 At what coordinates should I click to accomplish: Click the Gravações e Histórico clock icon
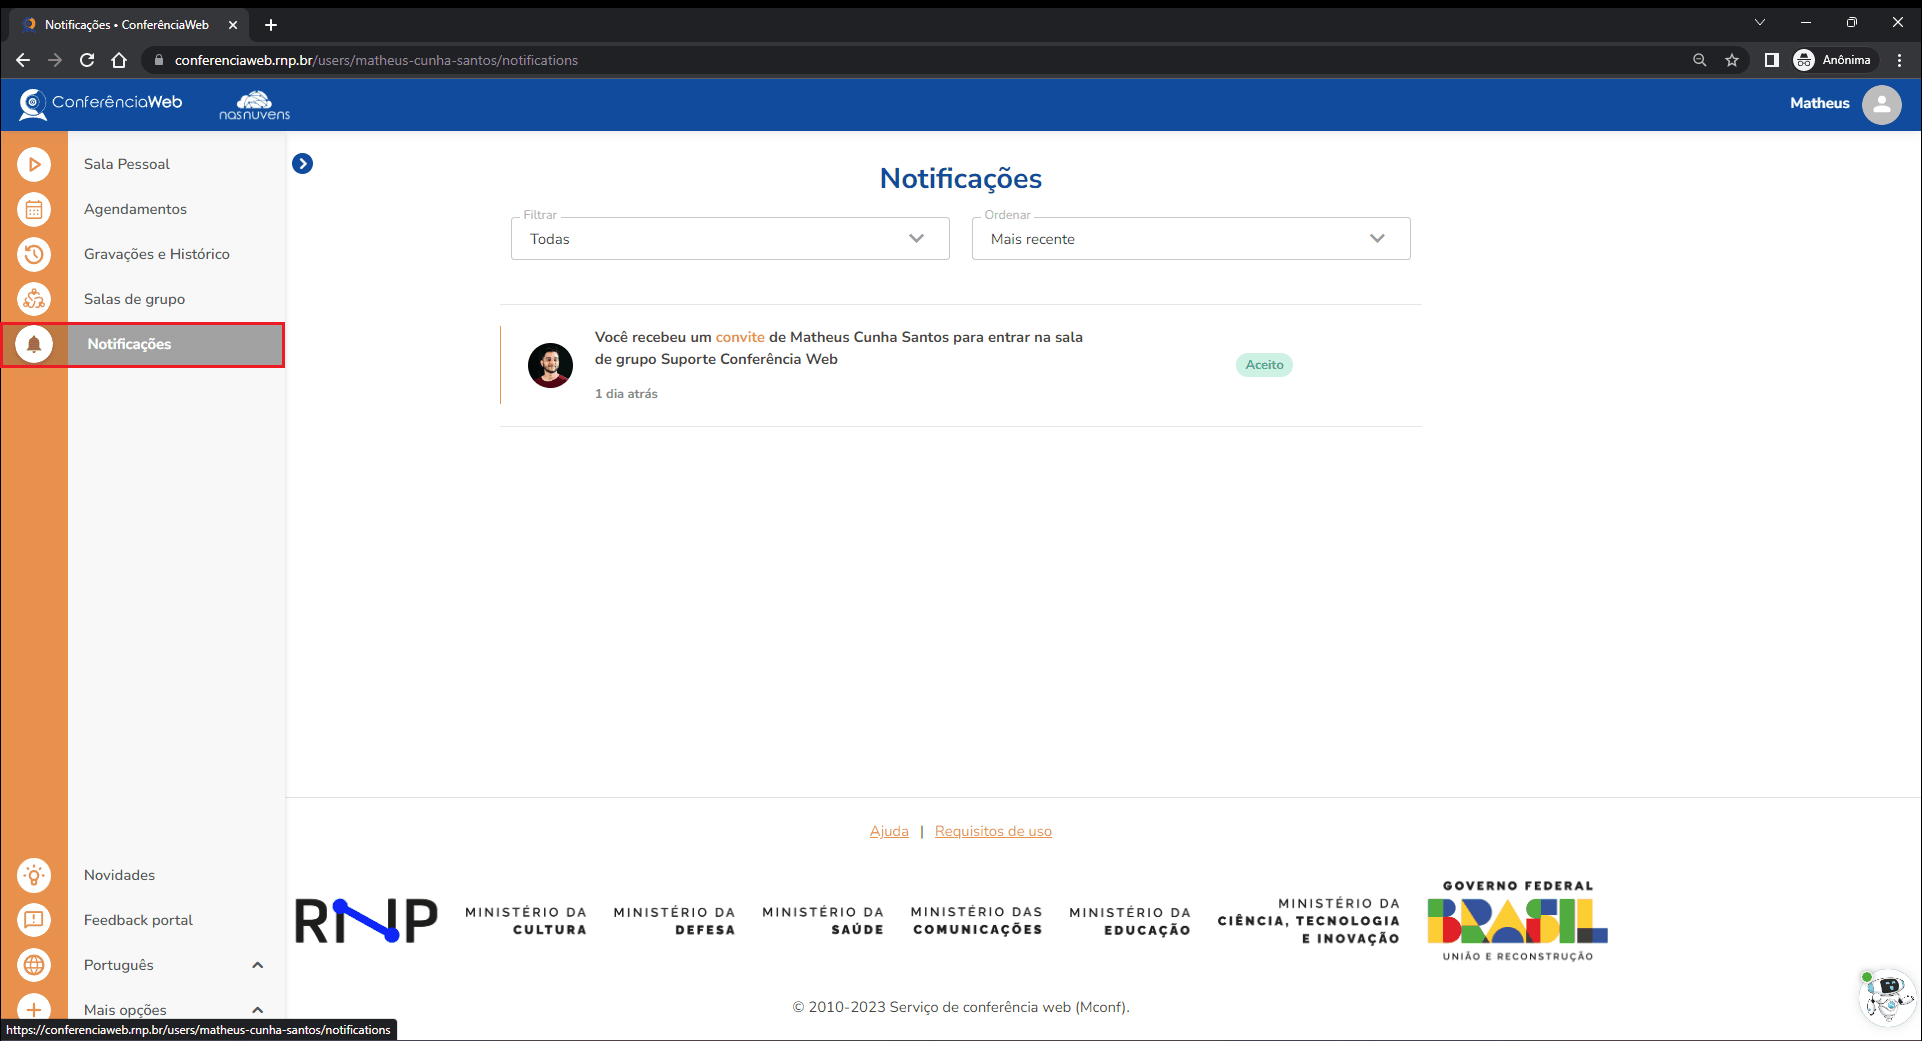[34, 254]
